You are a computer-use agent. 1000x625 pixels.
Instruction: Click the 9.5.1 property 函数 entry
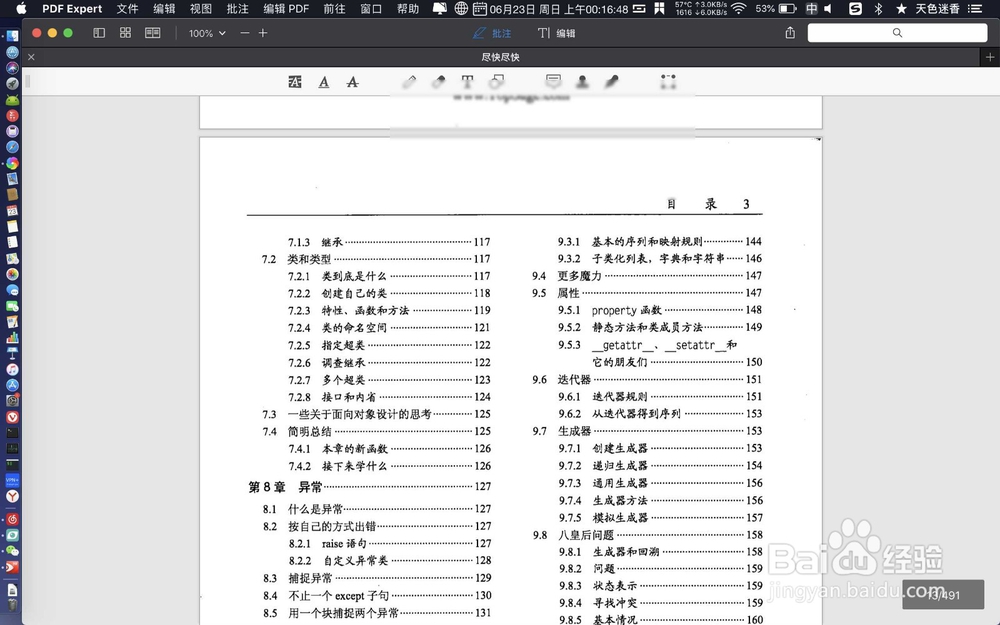660,310
